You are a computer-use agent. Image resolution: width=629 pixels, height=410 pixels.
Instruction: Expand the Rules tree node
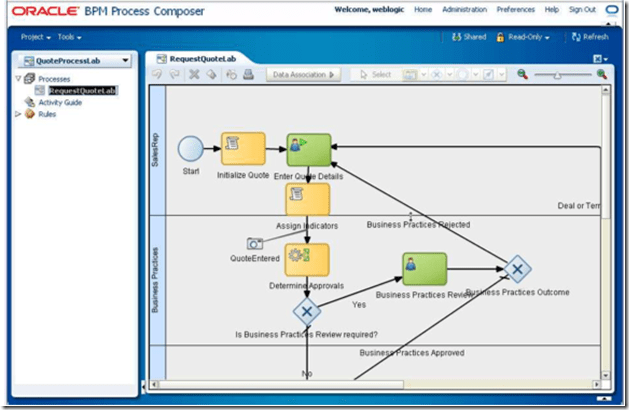click(x=18, y=114)
